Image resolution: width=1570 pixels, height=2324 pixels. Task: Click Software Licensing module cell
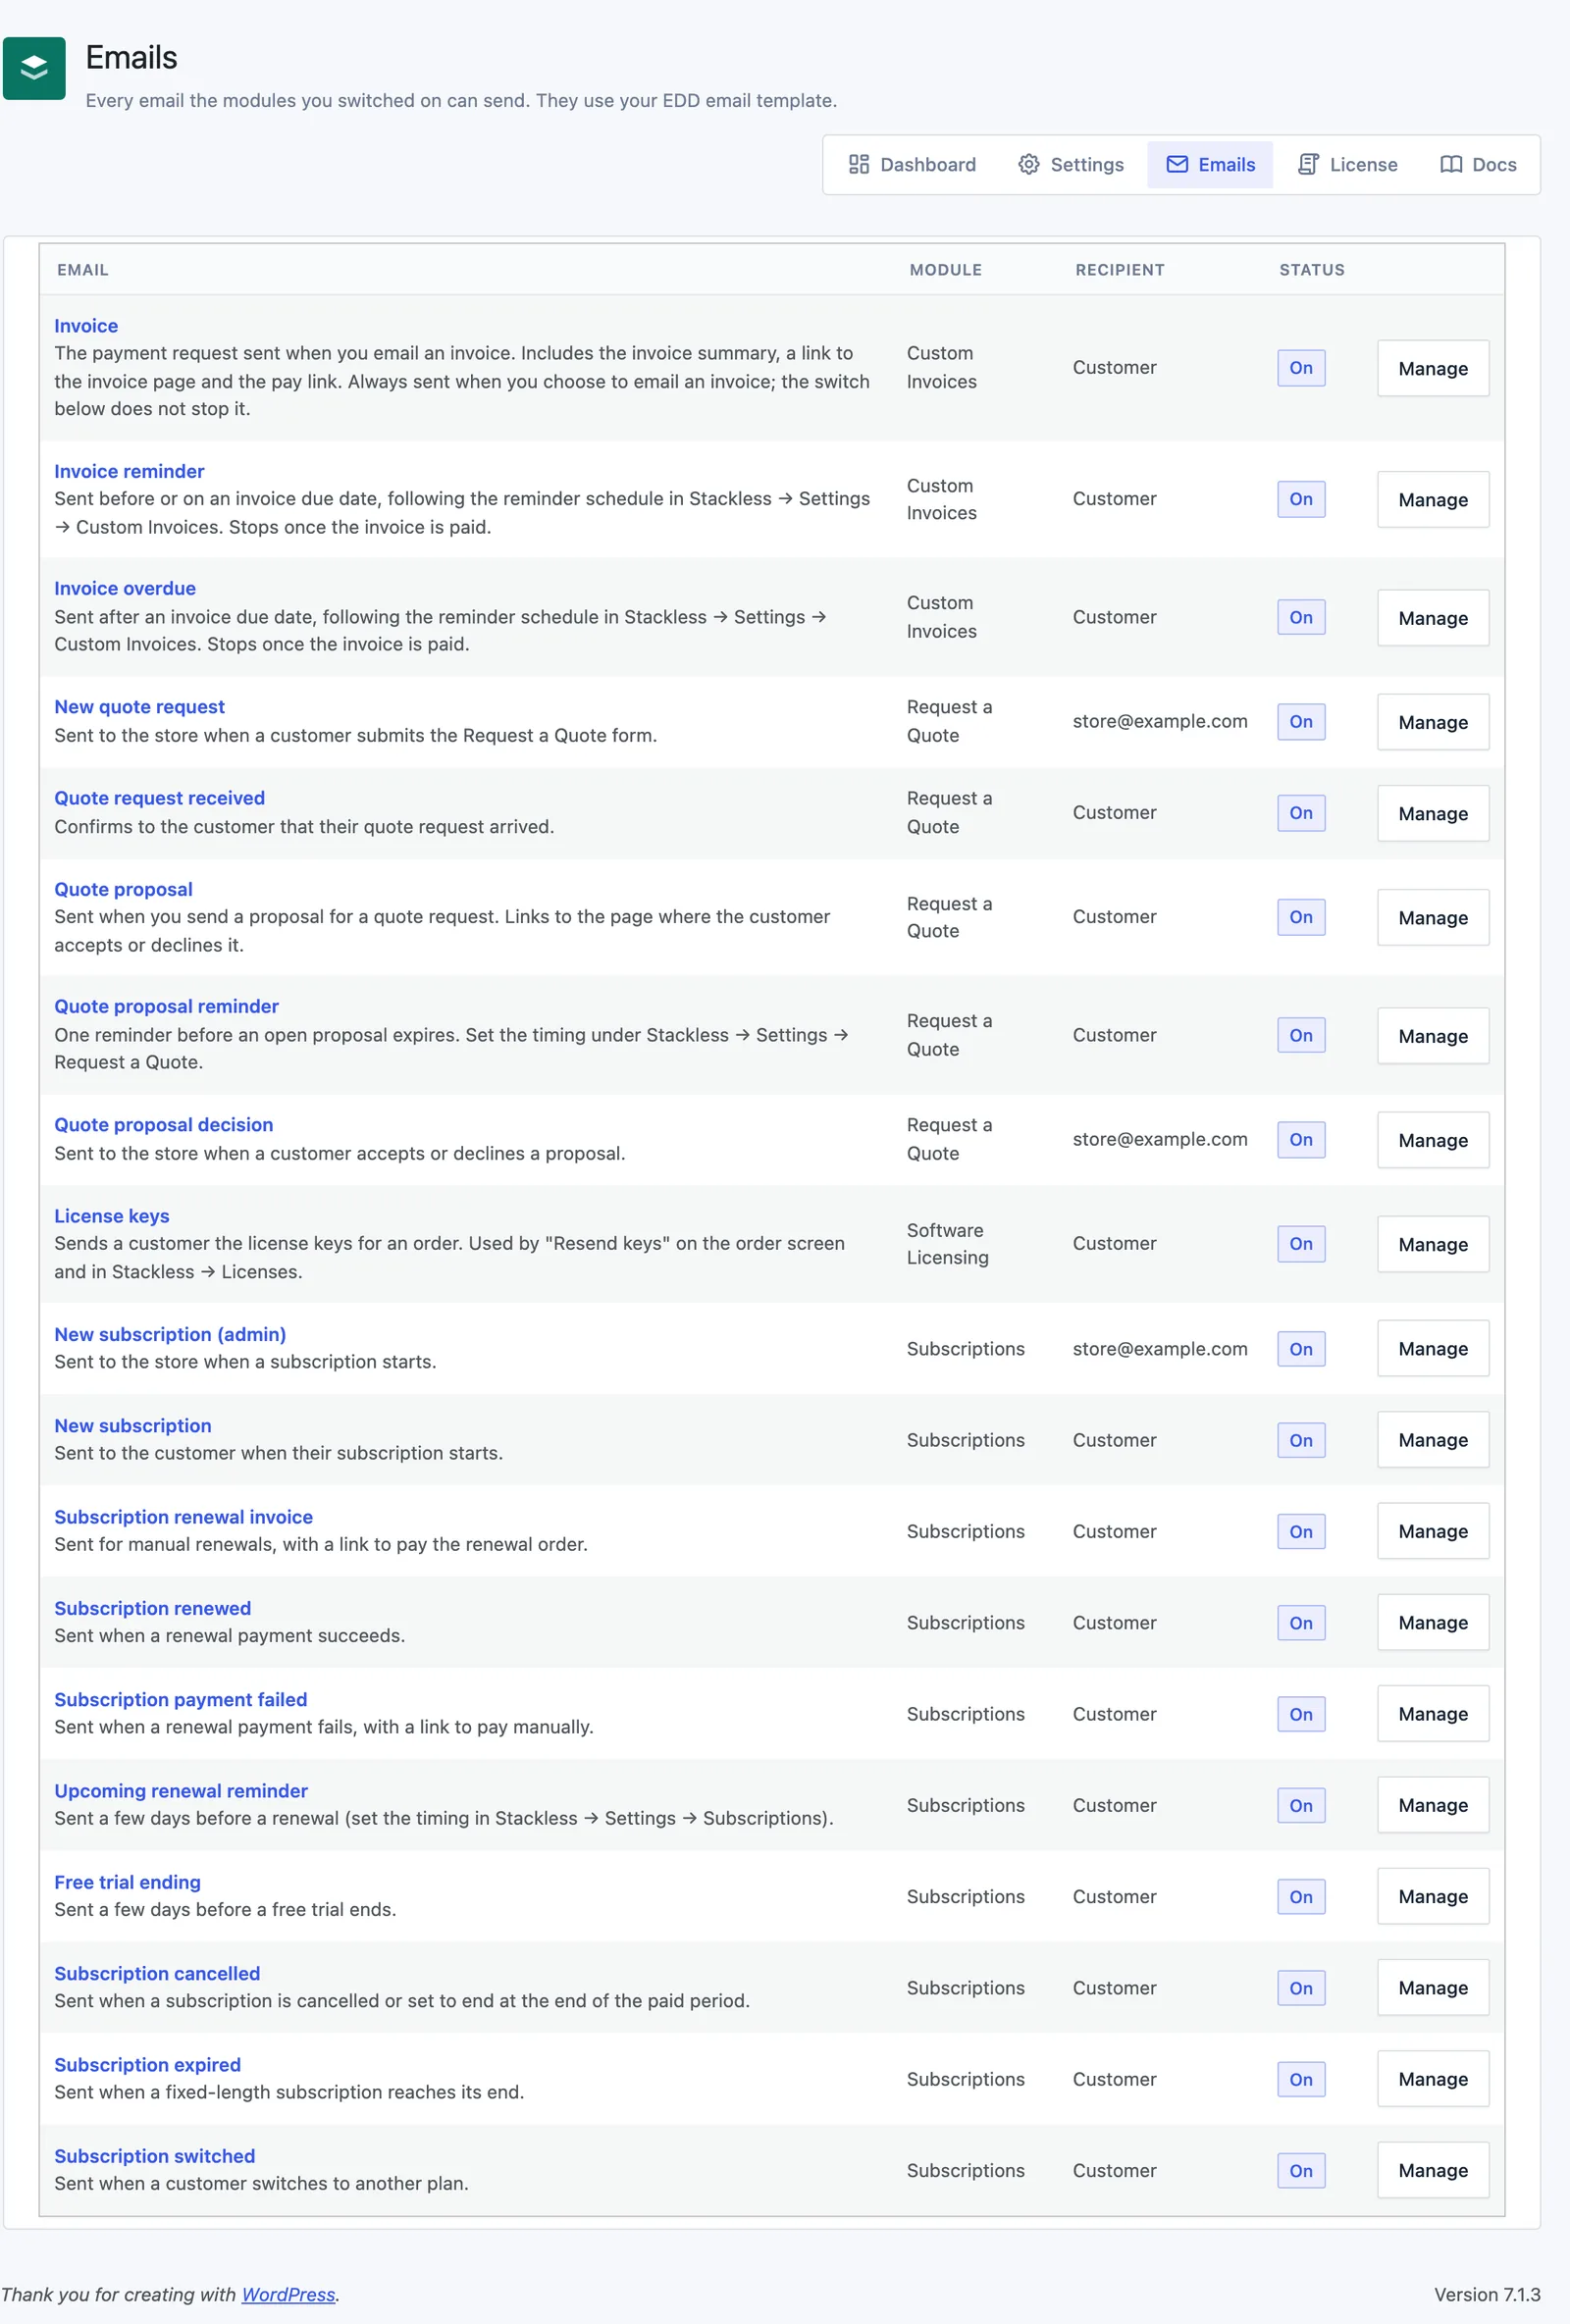(948, 1244)
